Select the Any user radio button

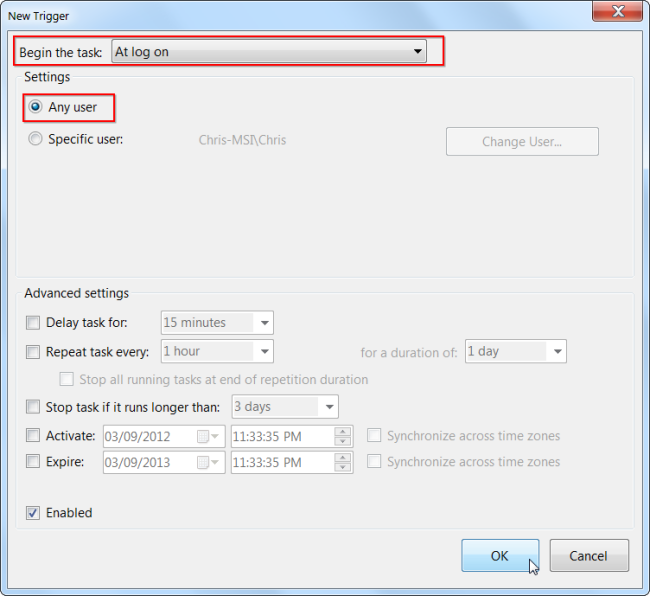pyautogui.click(x=35, y=107)
